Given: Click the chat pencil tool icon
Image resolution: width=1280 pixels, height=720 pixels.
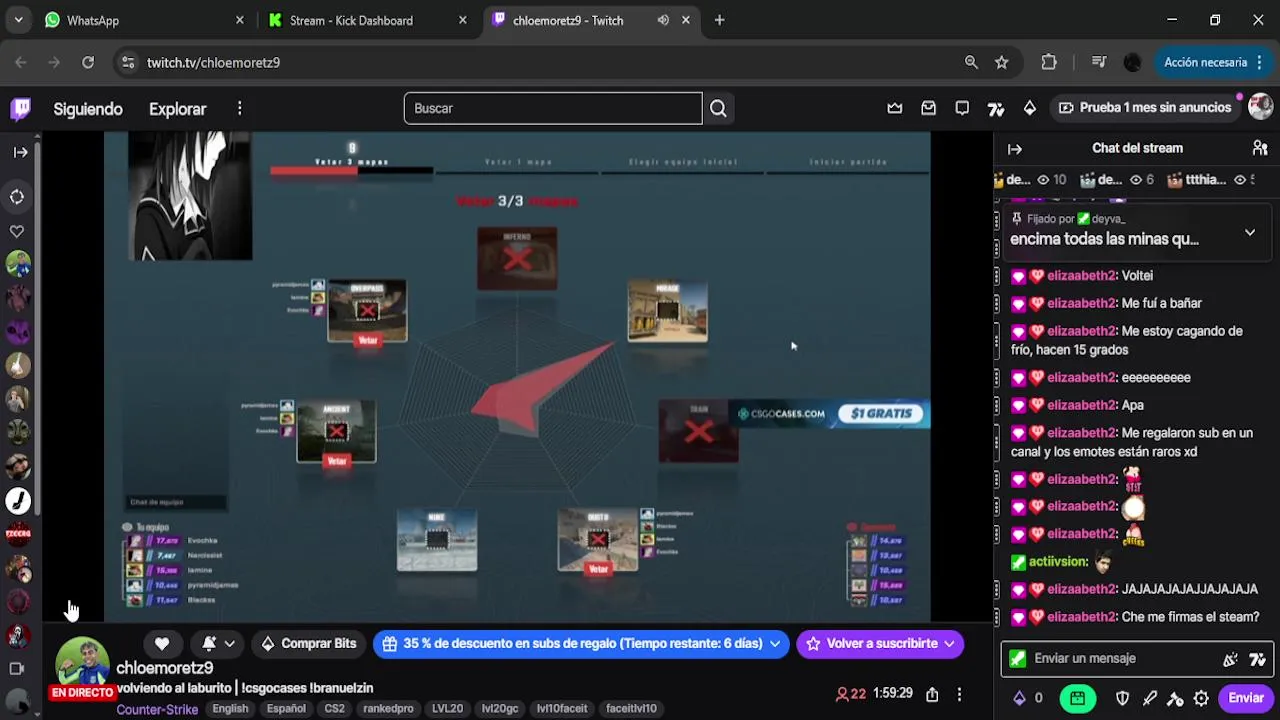Looking at the screenshot, I should click(x=1149, y=698).
